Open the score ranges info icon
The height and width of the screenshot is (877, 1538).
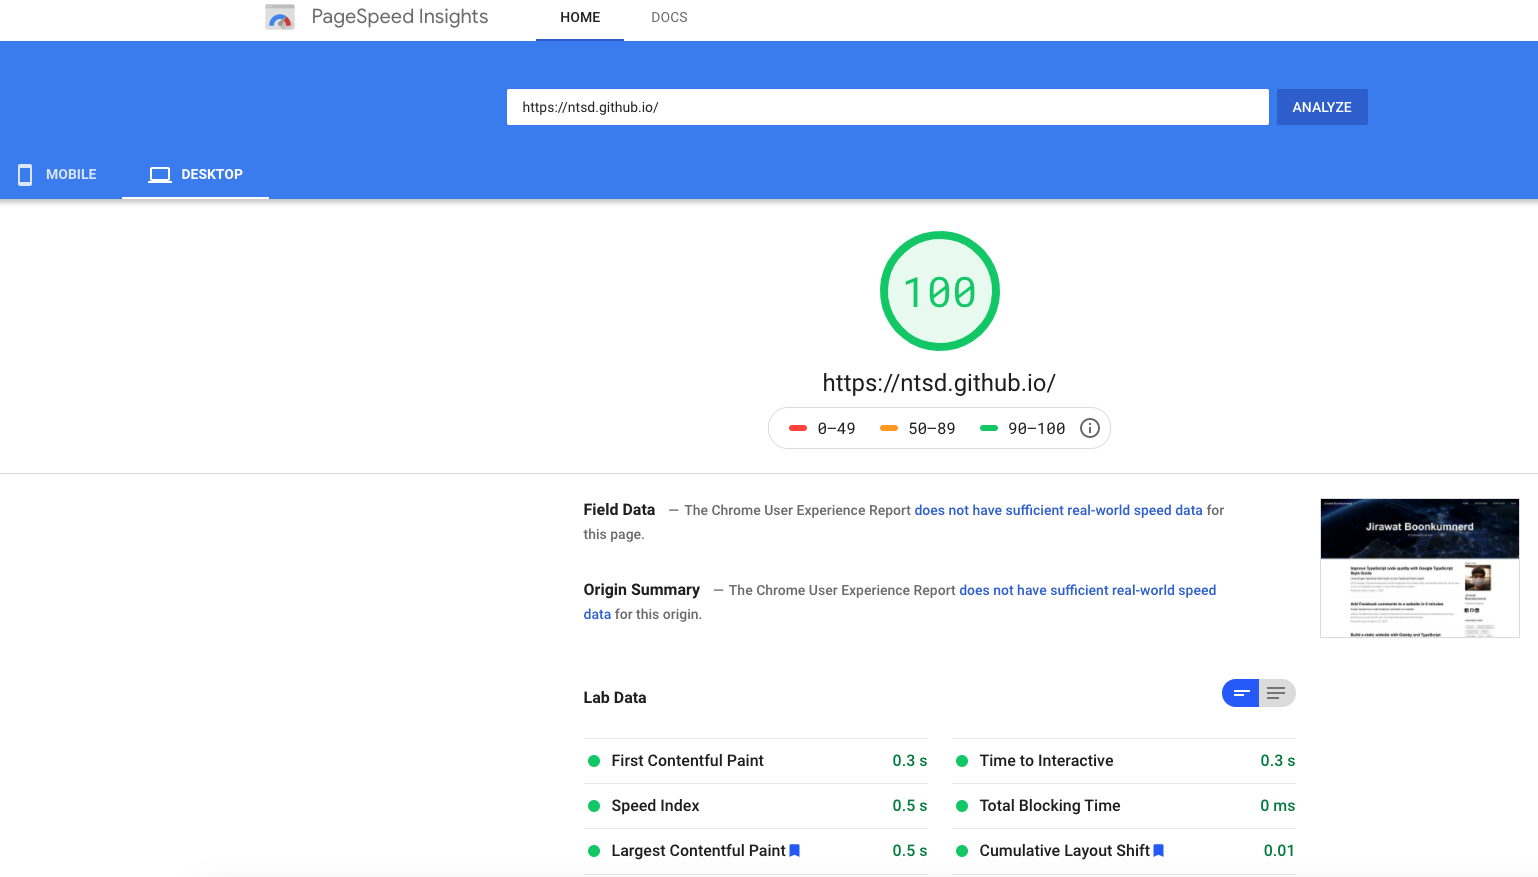[x=1089, y=428]
